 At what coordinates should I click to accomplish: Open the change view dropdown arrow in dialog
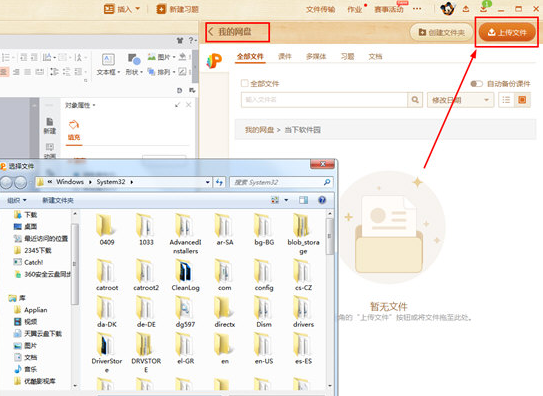point(286,200)
